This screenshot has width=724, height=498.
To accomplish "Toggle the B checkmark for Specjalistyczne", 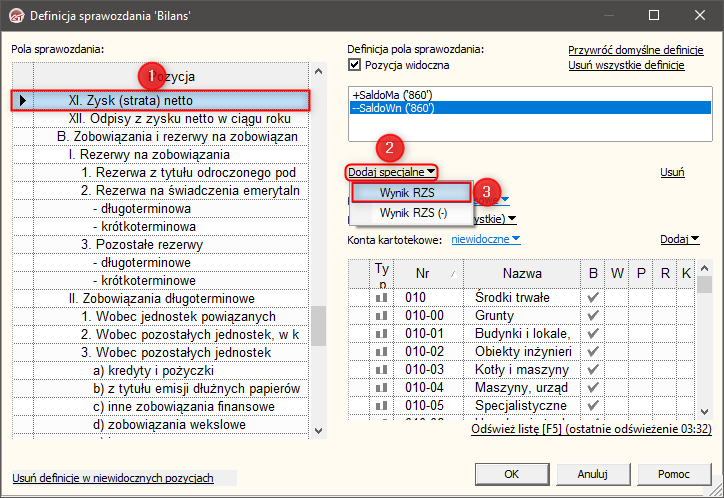I will 593,406.
